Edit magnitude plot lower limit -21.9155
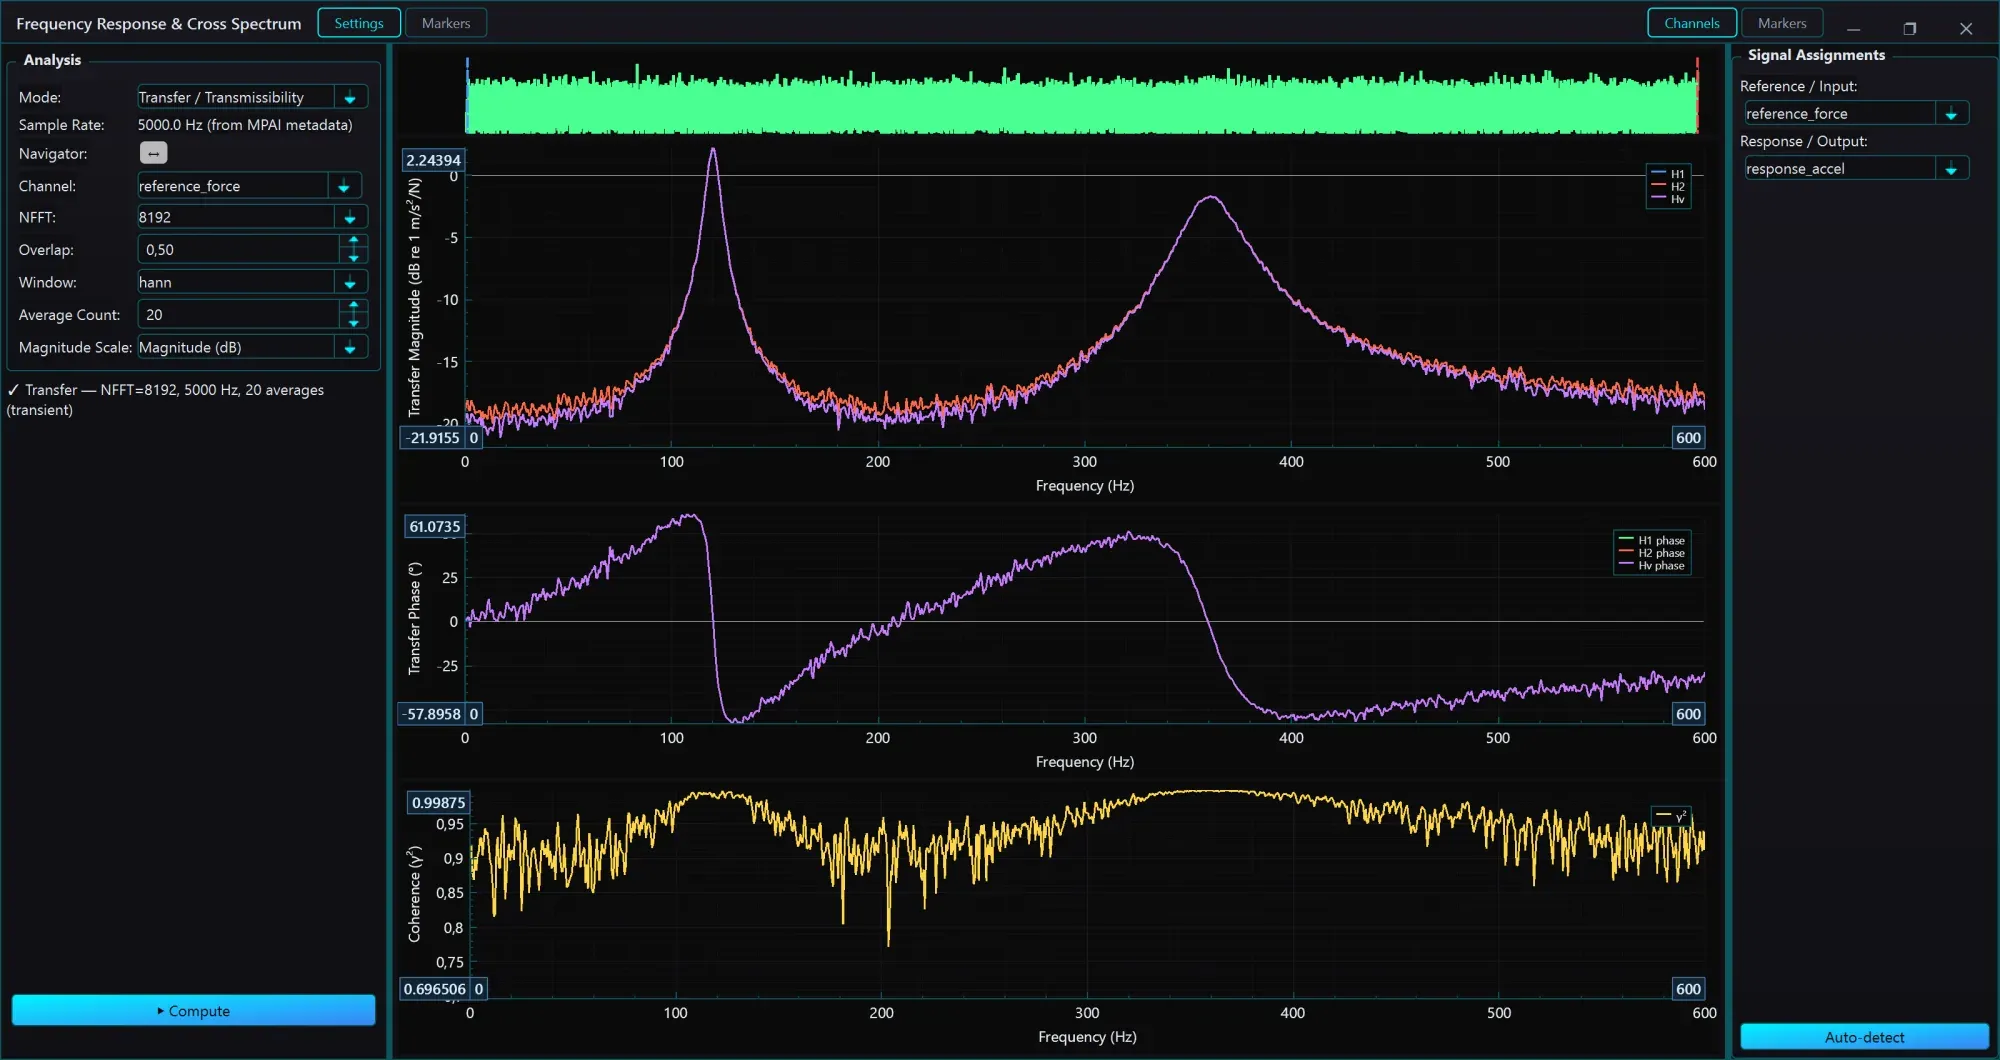The image size is (2000, 1060). click(432, 437)
